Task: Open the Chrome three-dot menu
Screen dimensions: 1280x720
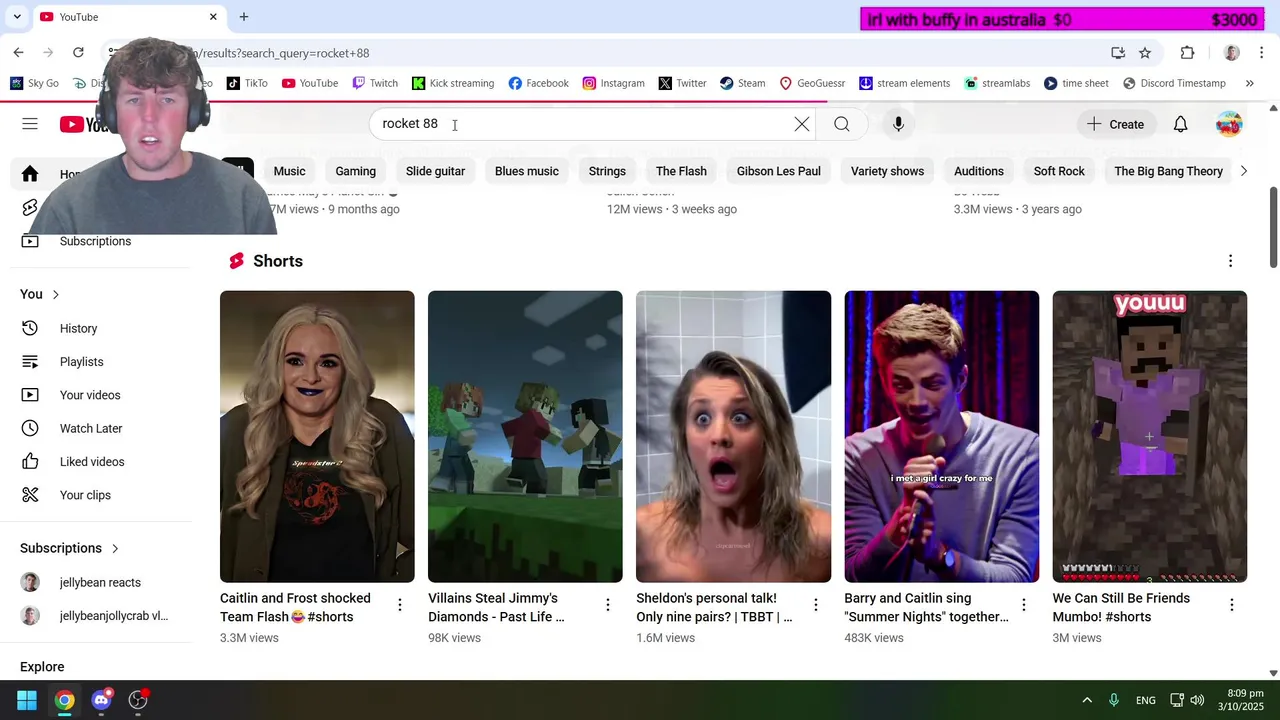Action: pyautogui.click(x=1262, y=53)
